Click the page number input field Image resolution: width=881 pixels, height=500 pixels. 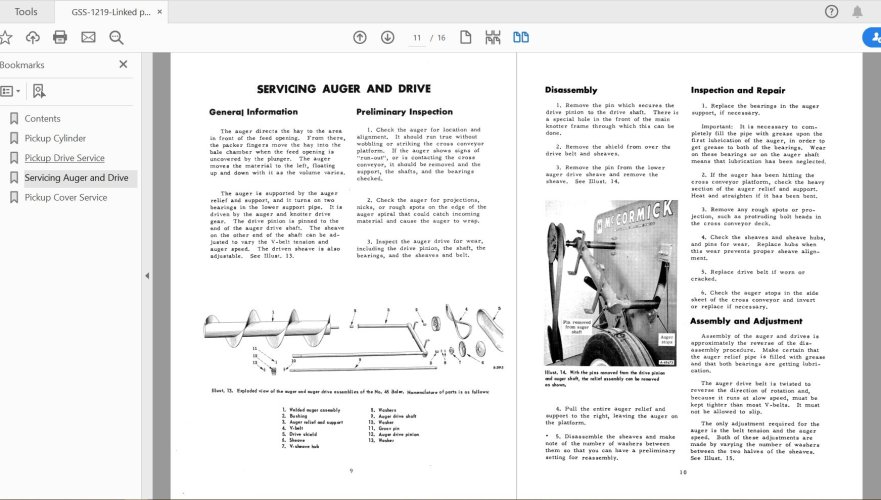pos(418,37)
